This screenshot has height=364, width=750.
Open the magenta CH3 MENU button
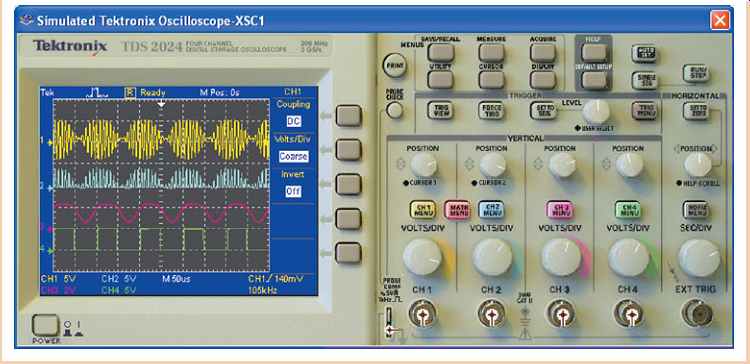click(x=560, y=210)
